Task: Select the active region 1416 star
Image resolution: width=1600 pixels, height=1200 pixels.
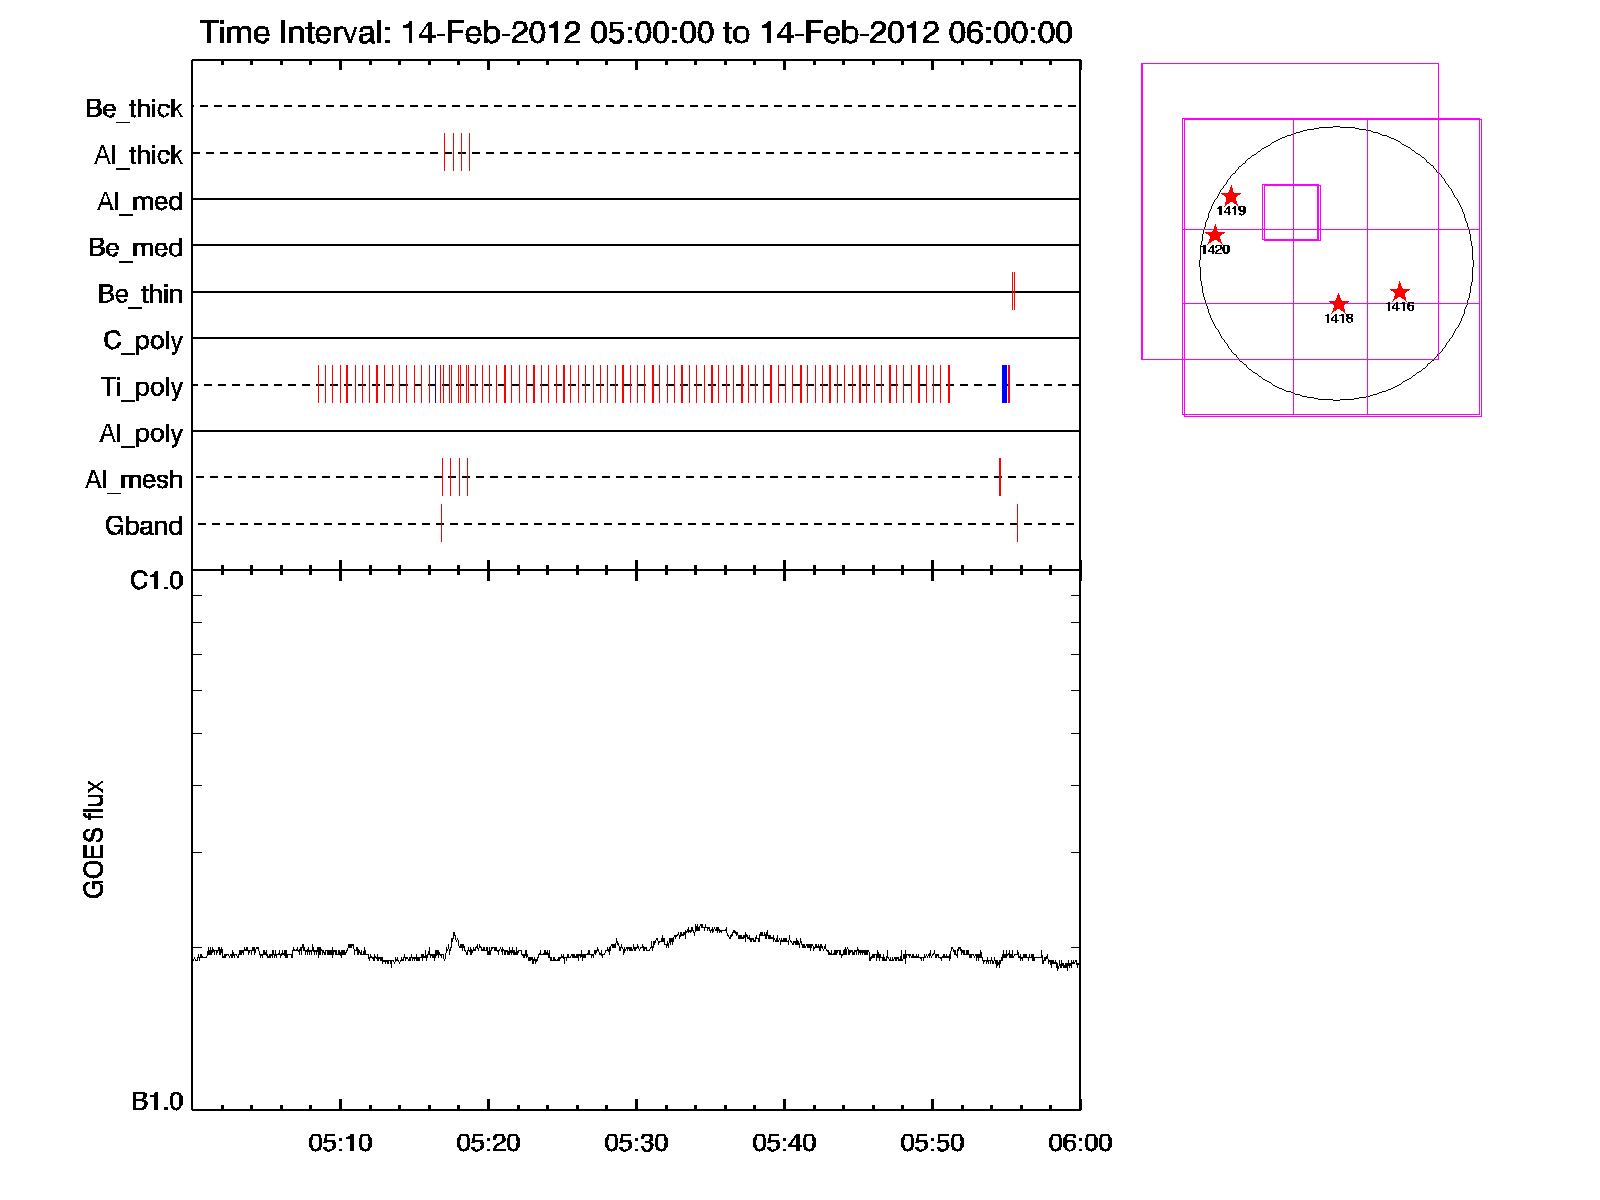Action: [x=1399, y=292]
